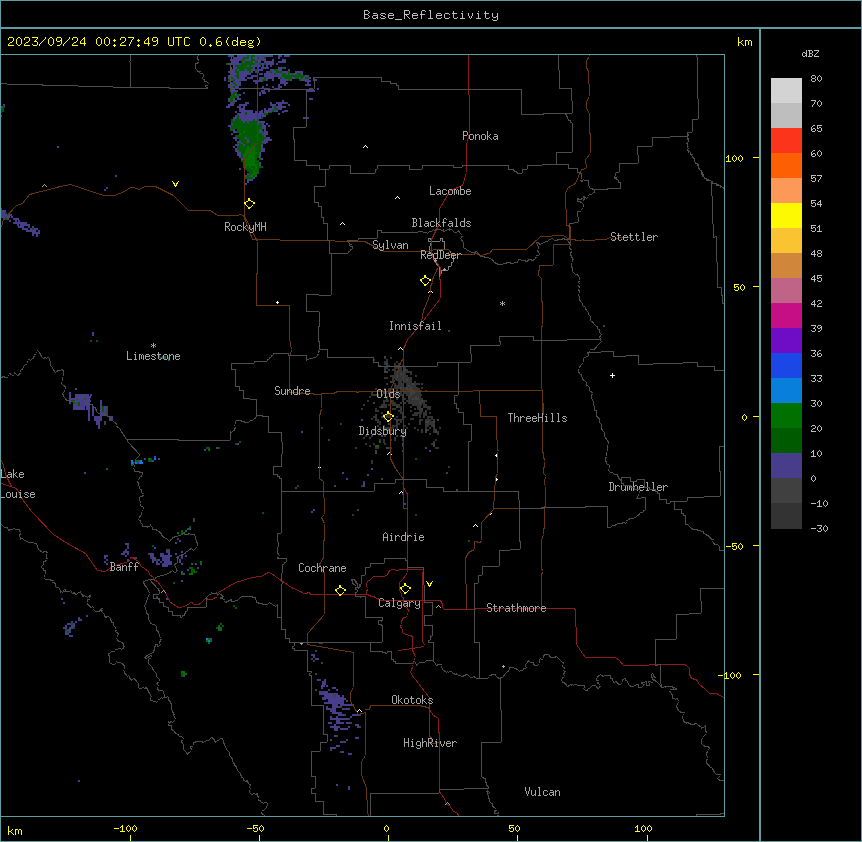Viewport: 862px width, 842px height.
Task: Click the yellow V marker northwest of RockyMH
Action: click(x=175, y=184)
